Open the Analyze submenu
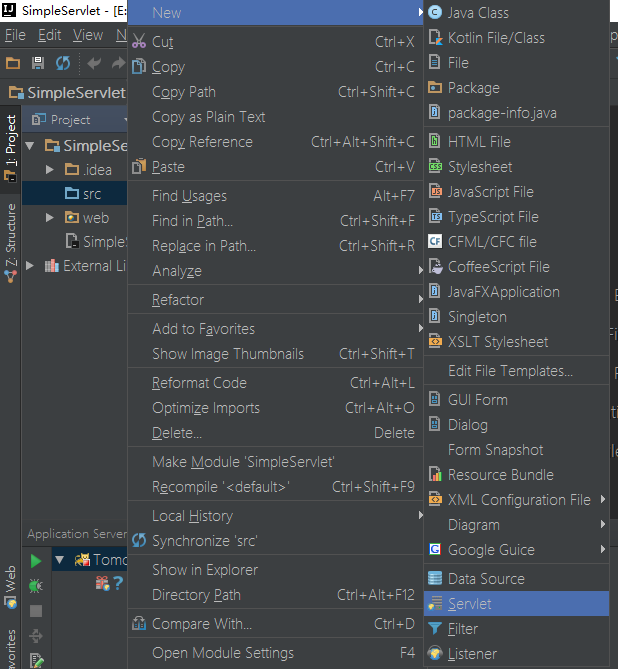Viewport: 618px width, 669px height. (276, 271)
